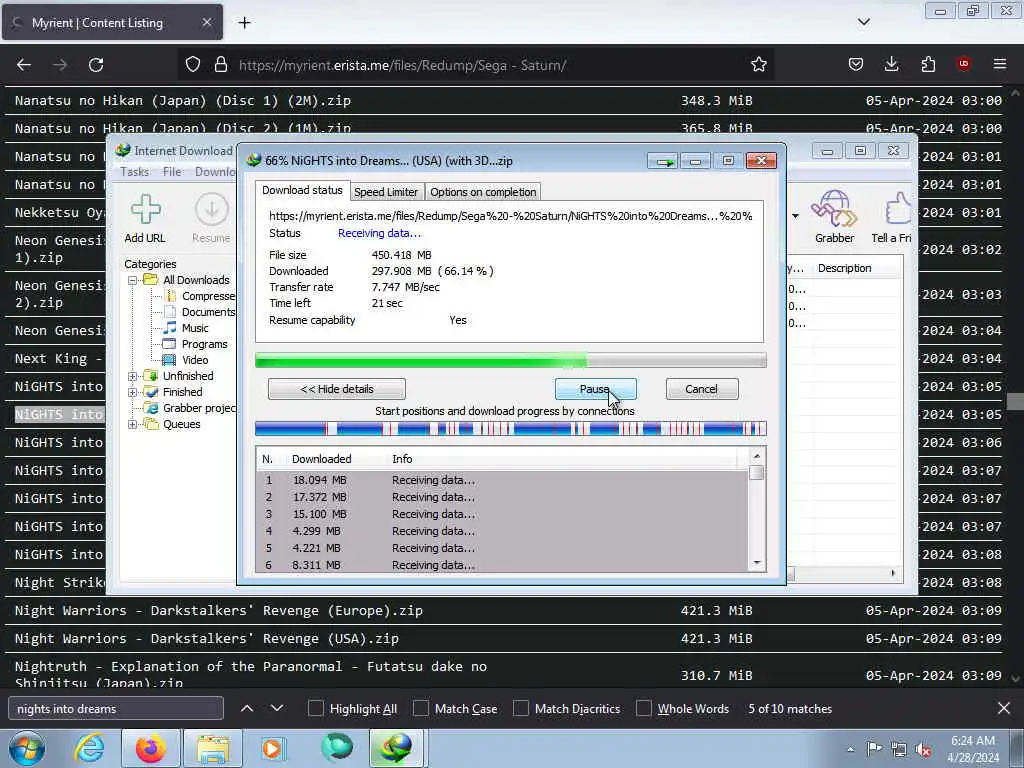Click the Hide details button
The image size is (1024, 768).
coord(336,389)
